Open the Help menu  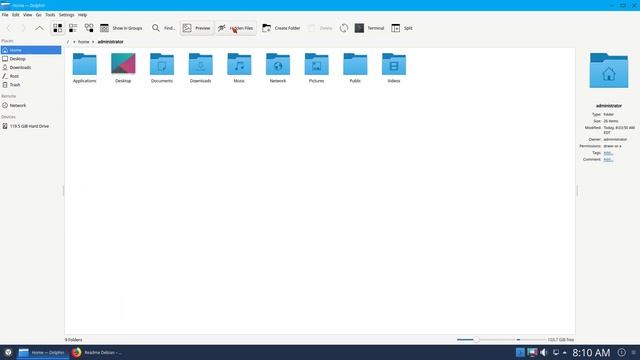pos(82,15)
